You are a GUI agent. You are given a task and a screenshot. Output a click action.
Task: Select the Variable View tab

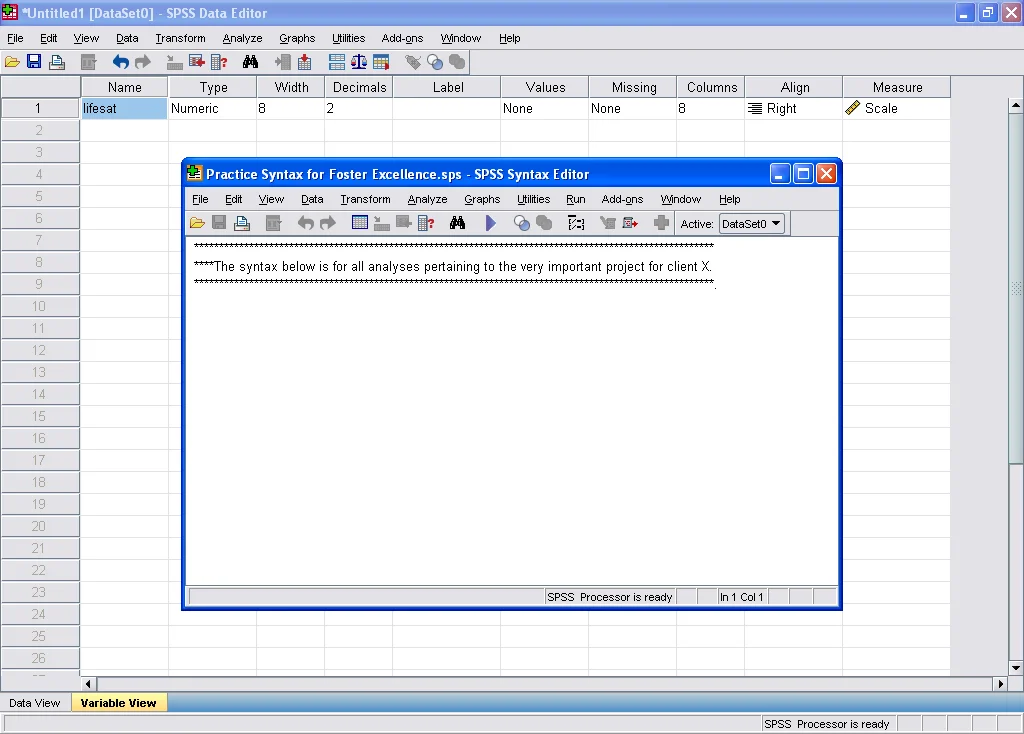118,703
